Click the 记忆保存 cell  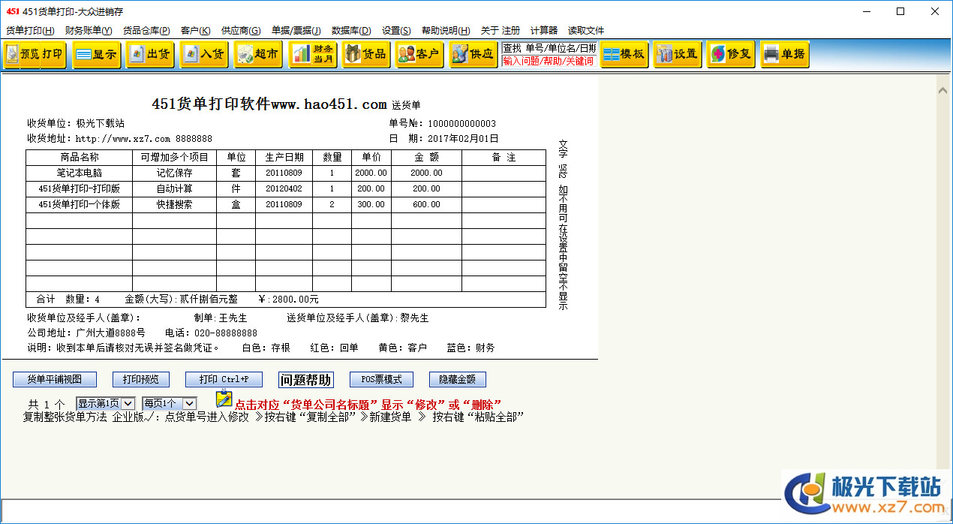pos(174,173)
